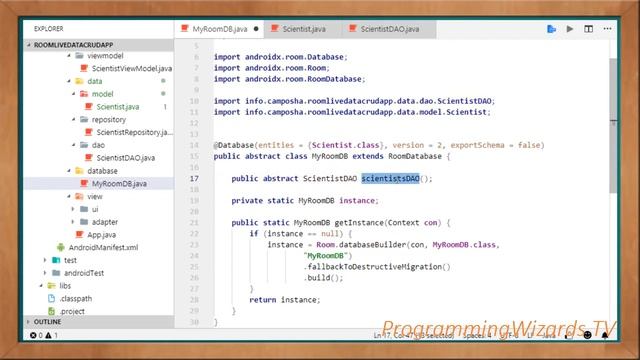Screen dimensions: 640x360
Task: Collapse the dao folder arrow
Action: [x=74, y=145]
